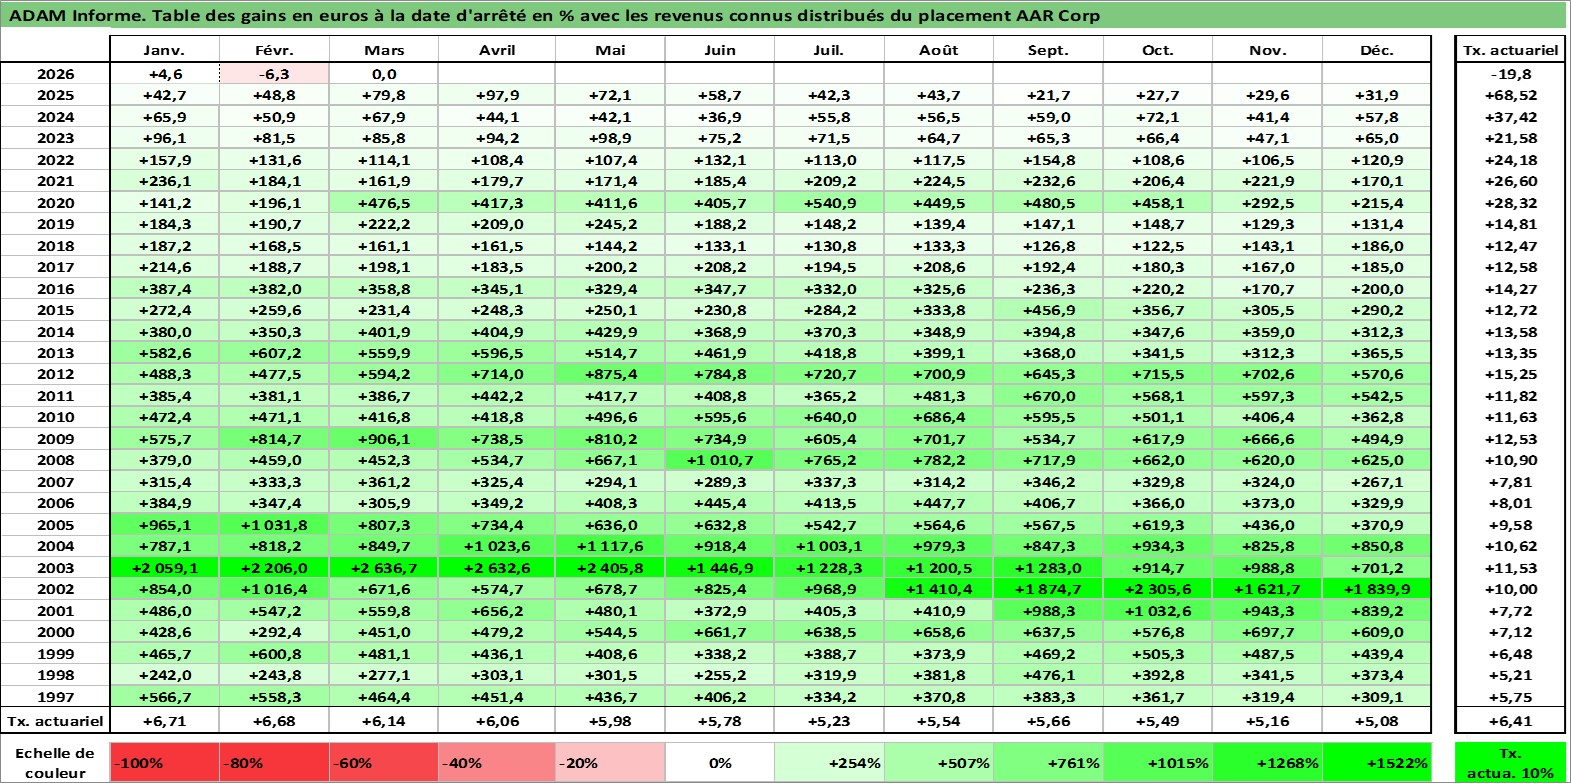
Task: Click the +697,7 cell in 2000
Action: 1267,632
